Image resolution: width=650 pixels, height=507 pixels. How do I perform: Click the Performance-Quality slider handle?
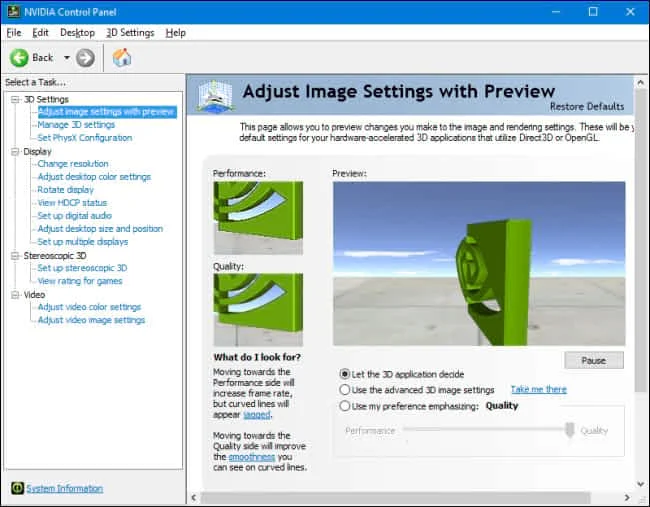(x=569, y=430)
